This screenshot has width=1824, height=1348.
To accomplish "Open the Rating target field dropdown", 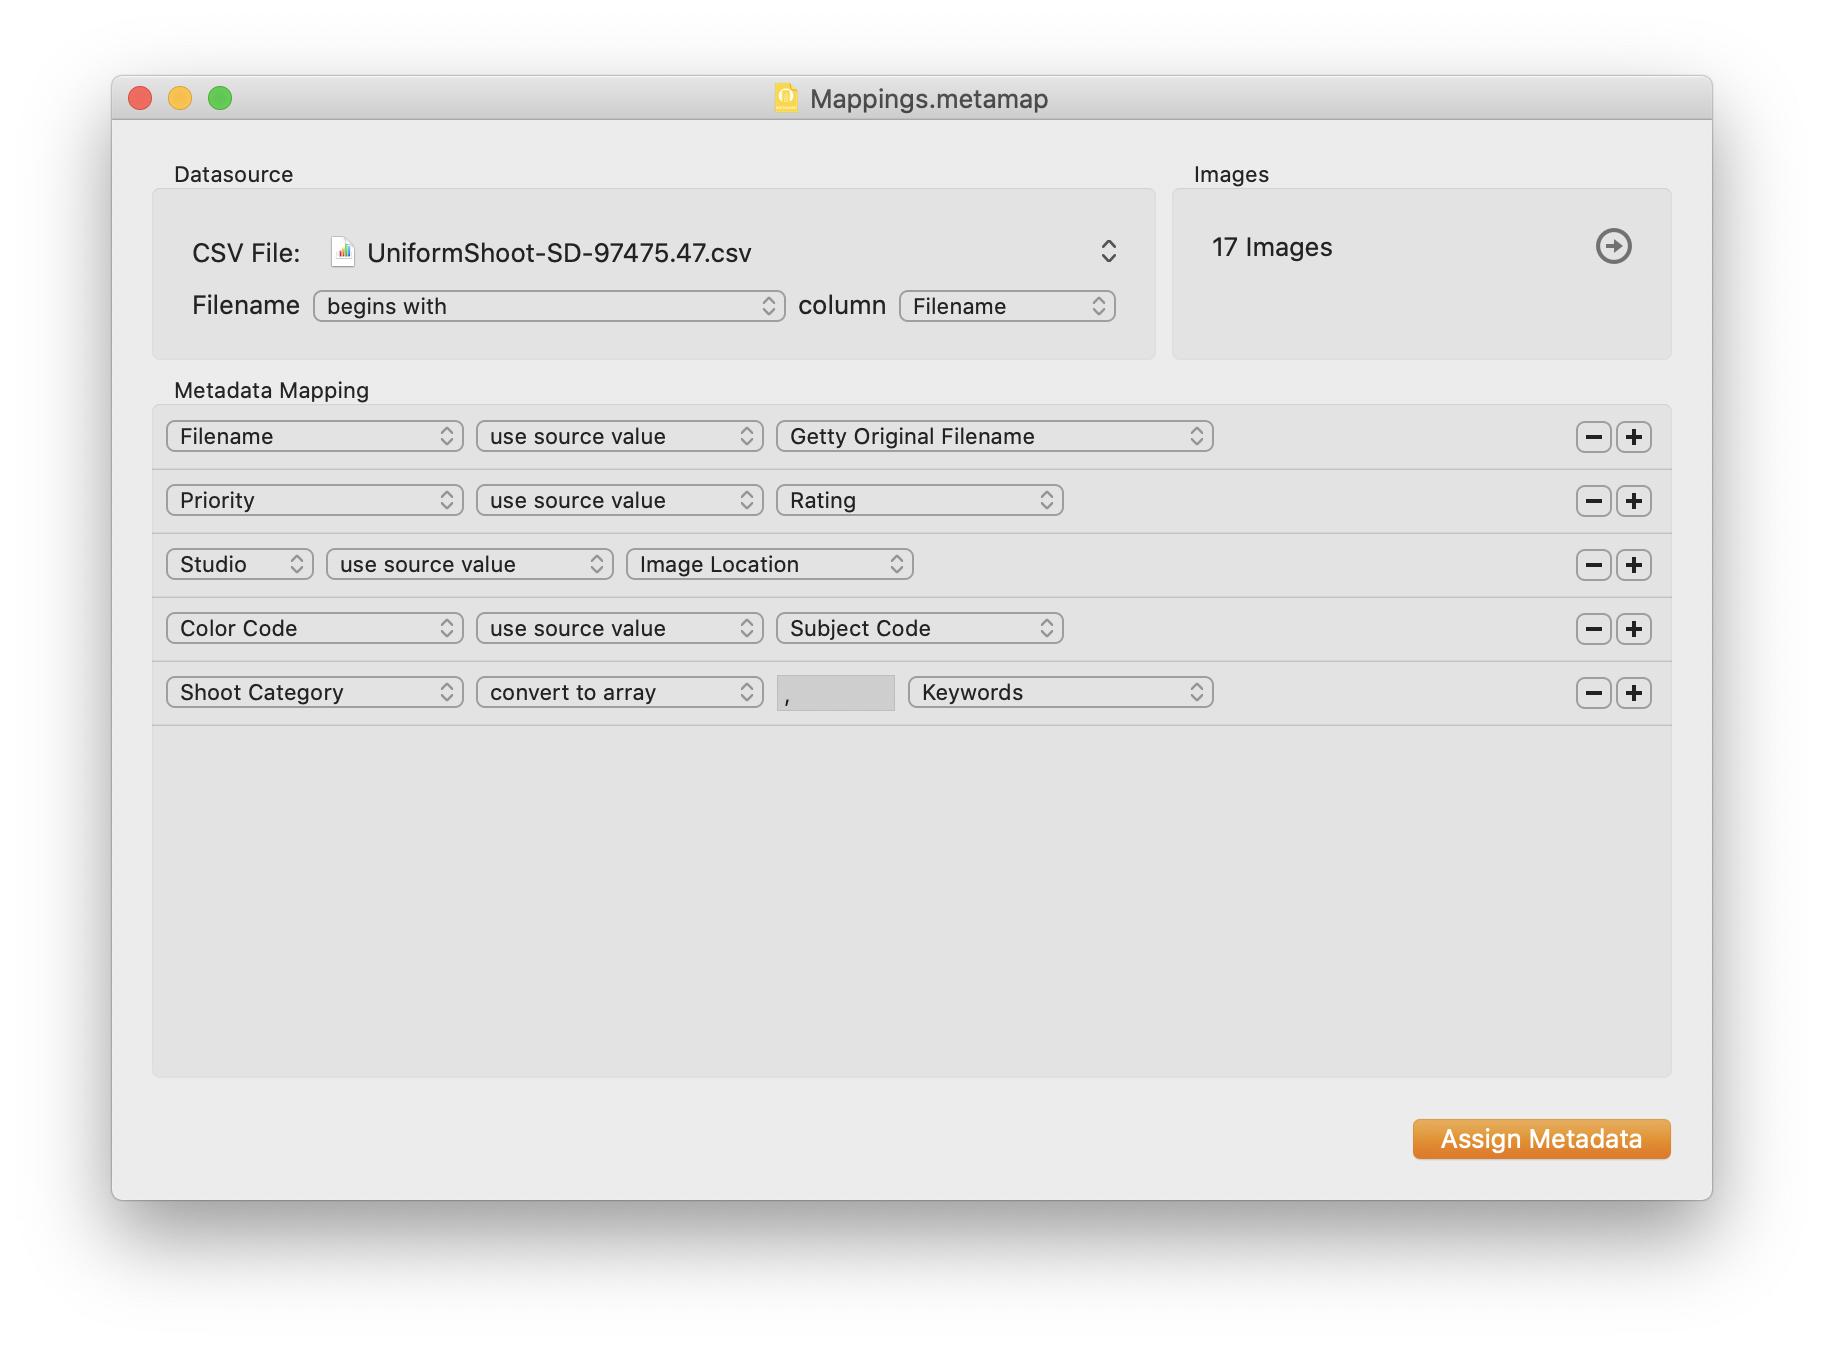I will [x=919, y=500].
